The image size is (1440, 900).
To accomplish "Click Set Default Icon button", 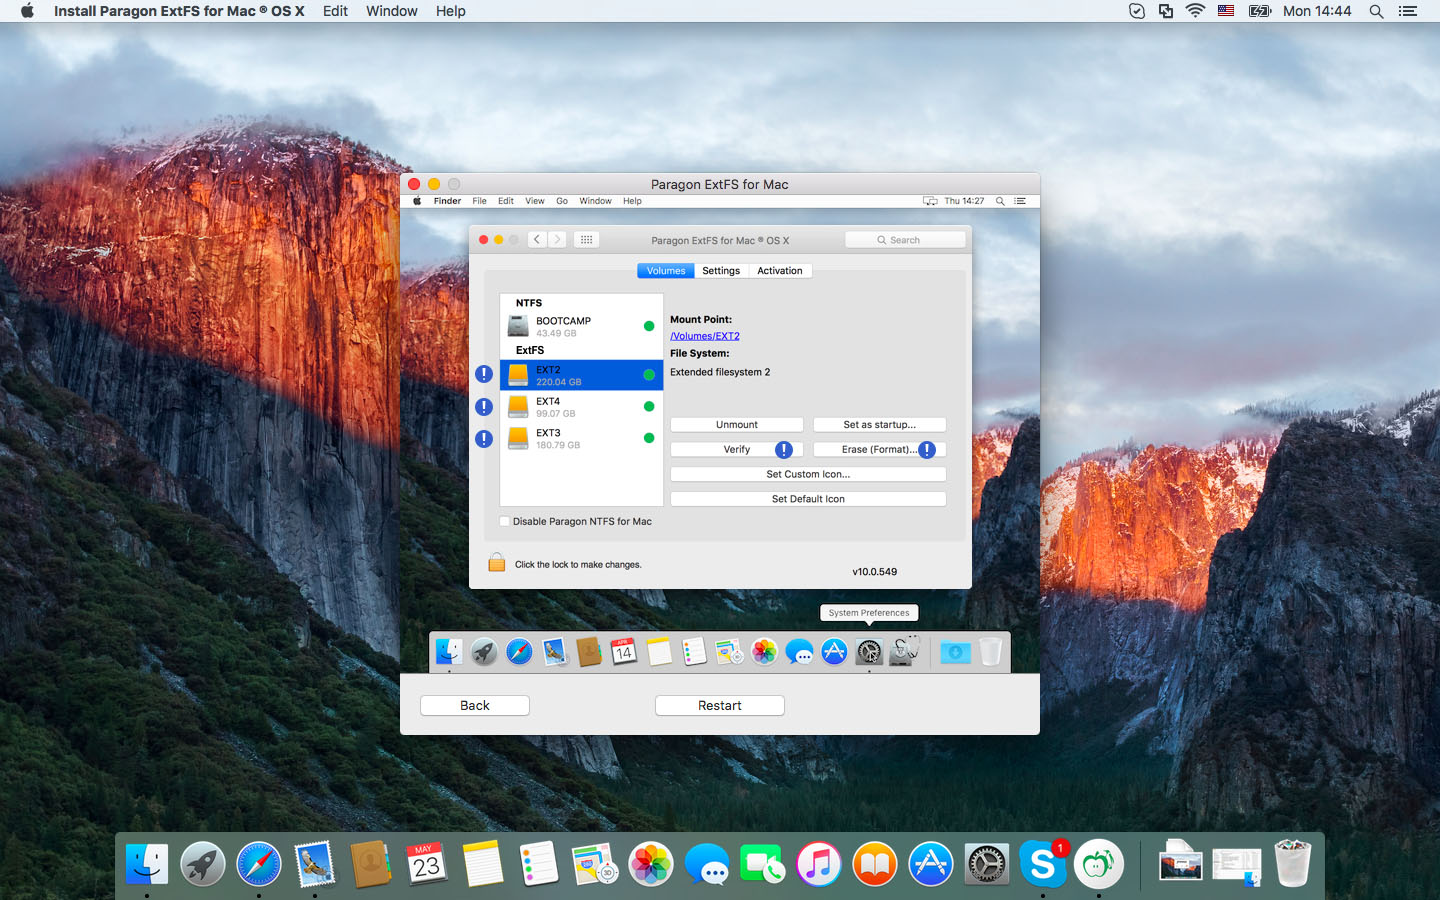I will pyautogui.click(x=808, y=499).
